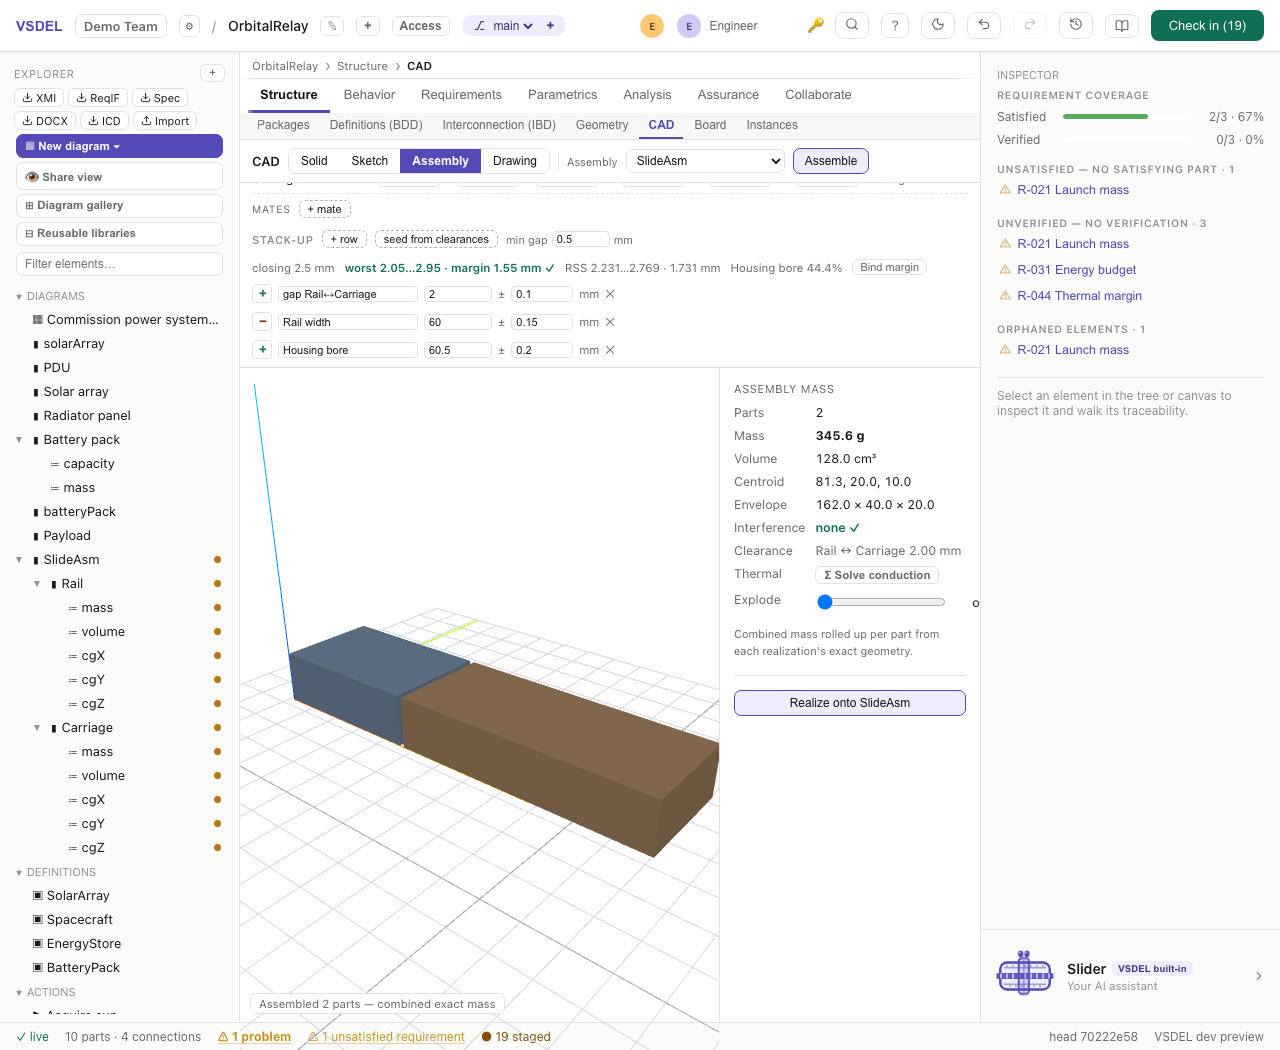Screen dimensions: 1280x1050
Task: Remove Housing bore row with X
Action: point(610,350)
